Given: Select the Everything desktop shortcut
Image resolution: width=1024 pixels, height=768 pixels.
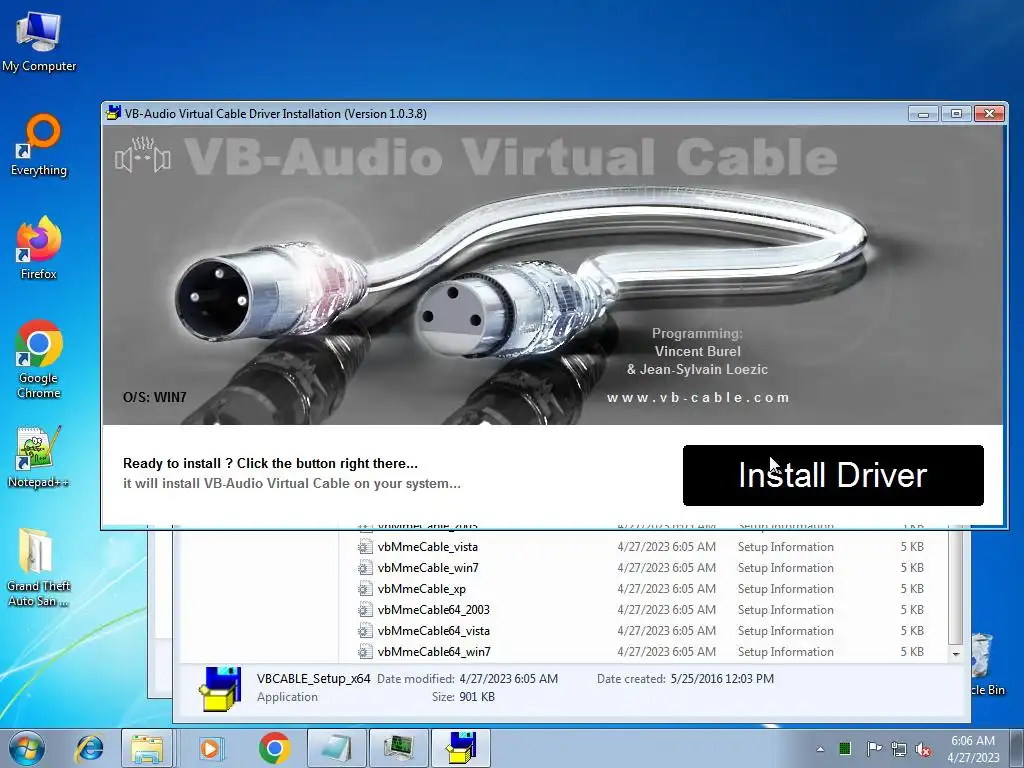Looking at the screenshot, I should (39, 145).
